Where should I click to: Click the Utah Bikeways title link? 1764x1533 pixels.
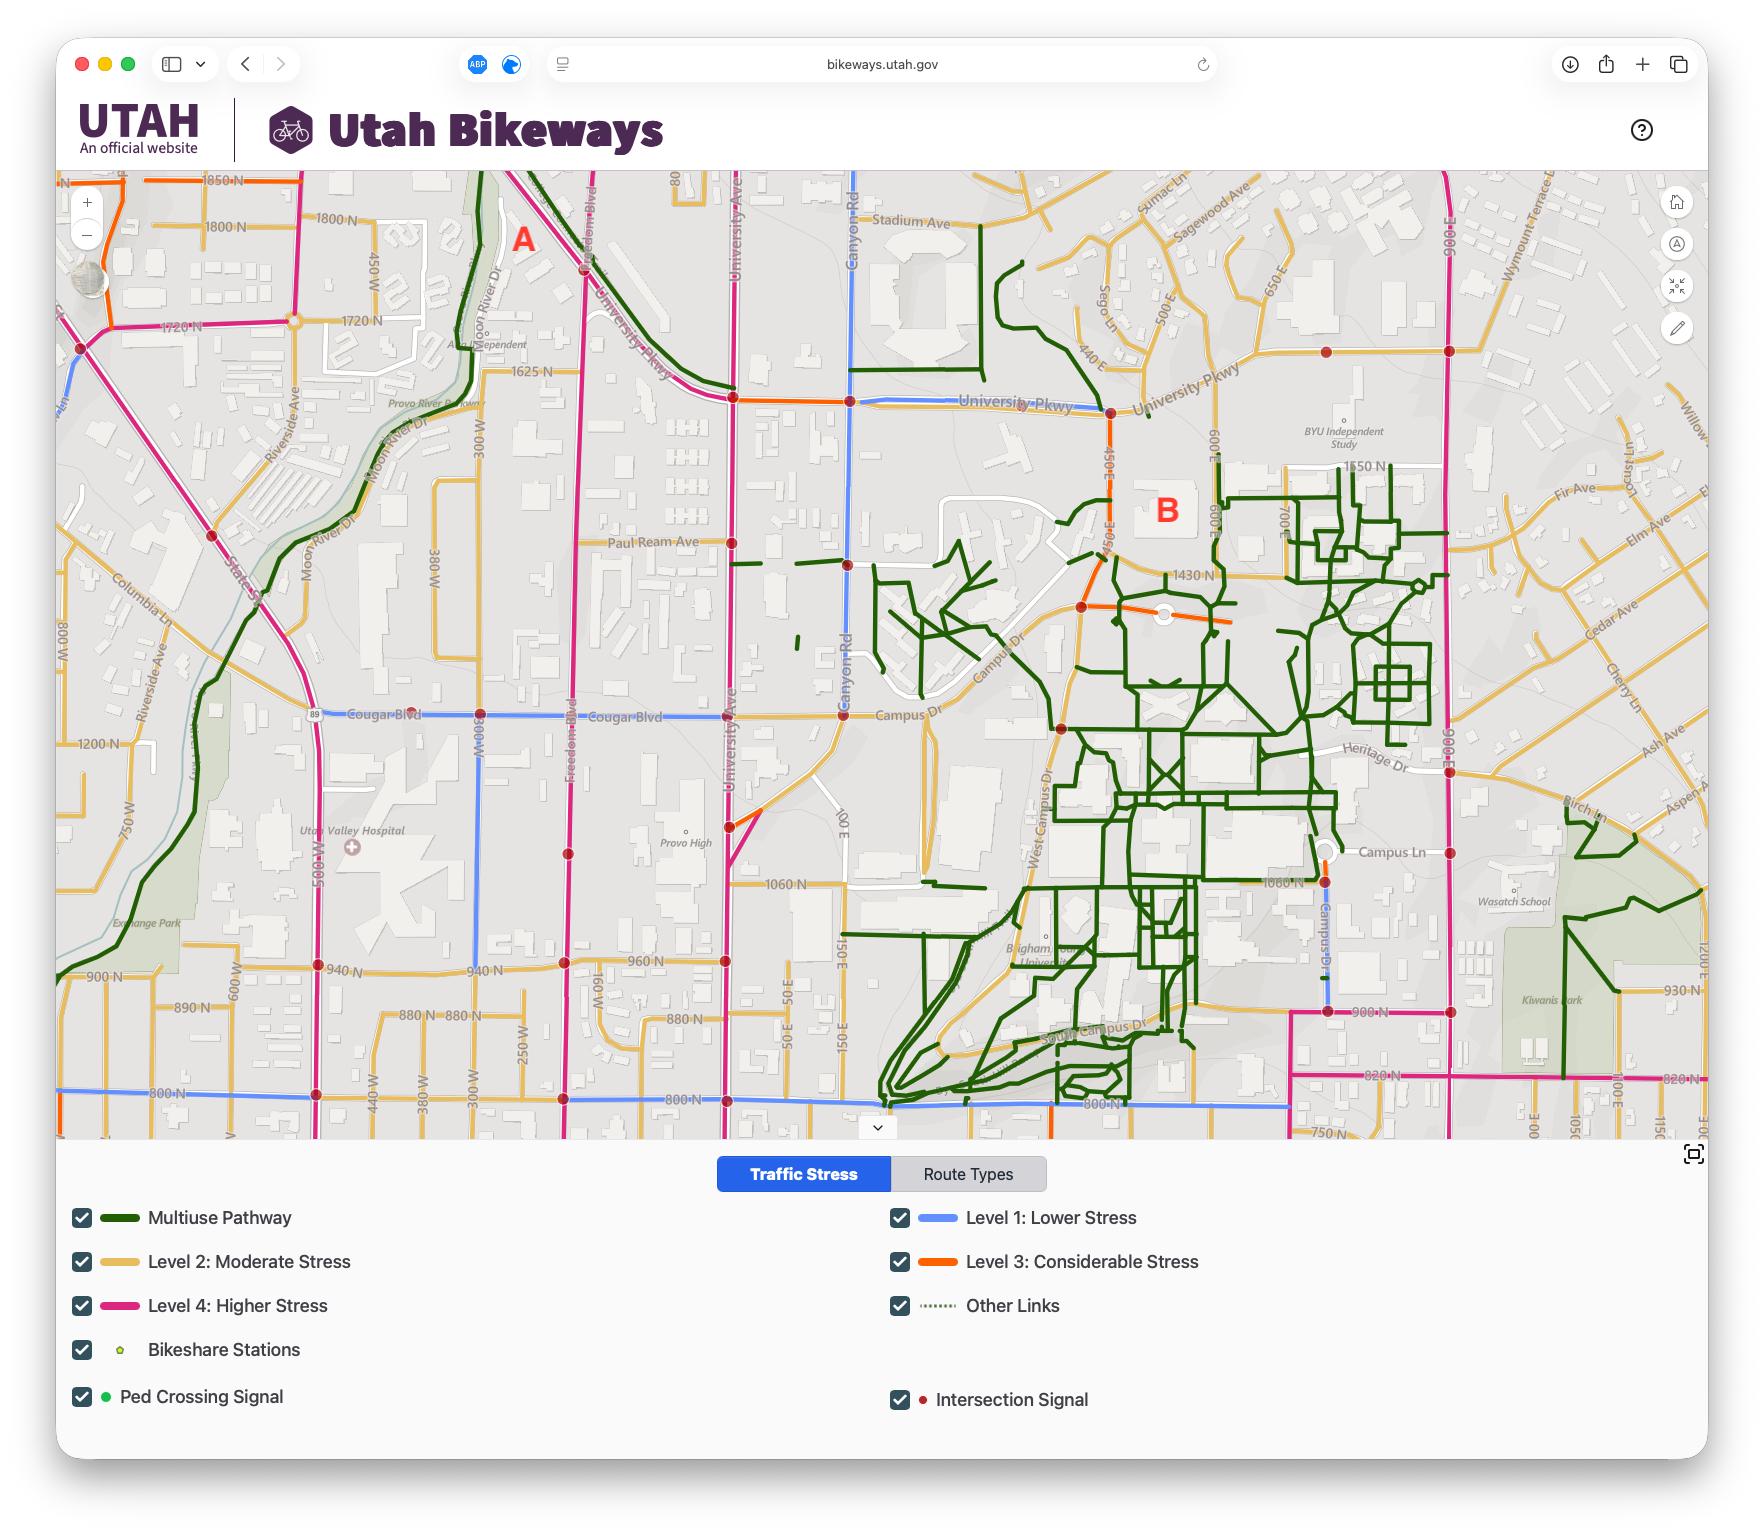click(495, 131)
